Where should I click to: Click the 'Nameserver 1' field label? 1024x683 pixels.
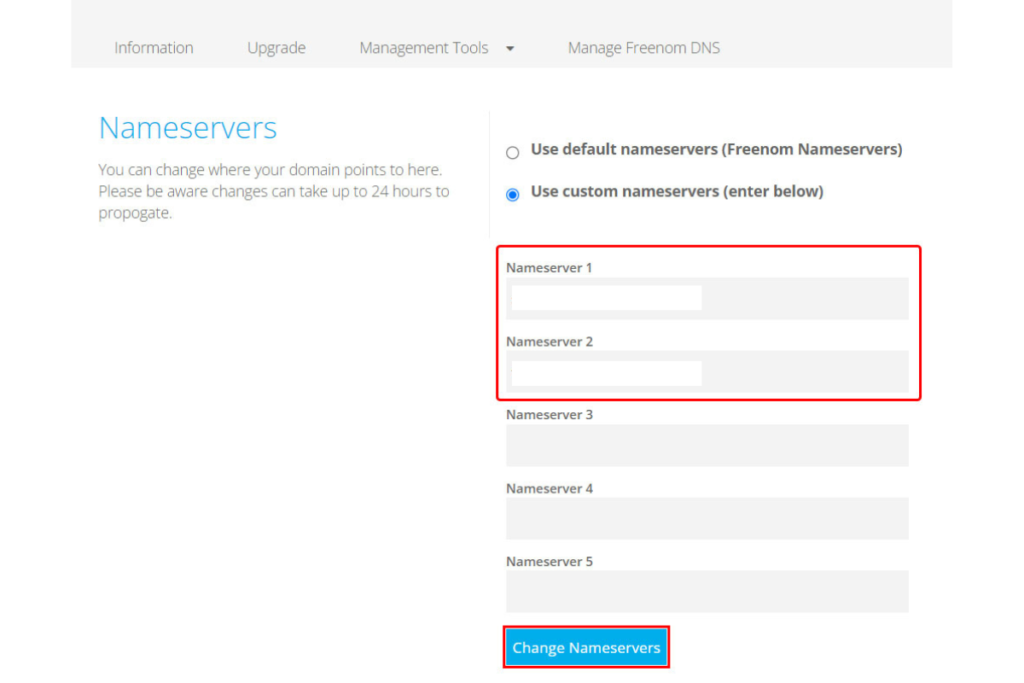(549, 268)
